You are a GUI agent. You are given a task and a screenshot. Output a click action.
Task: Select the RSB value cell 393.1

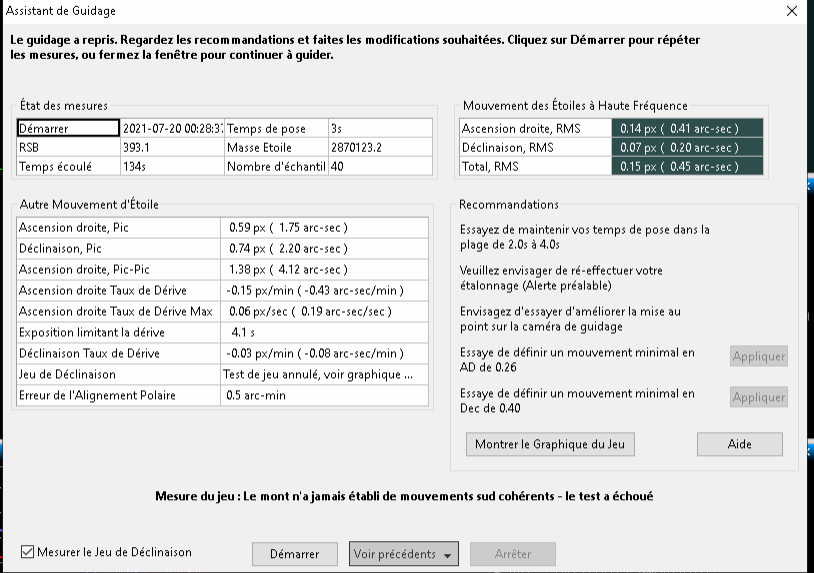171,147
